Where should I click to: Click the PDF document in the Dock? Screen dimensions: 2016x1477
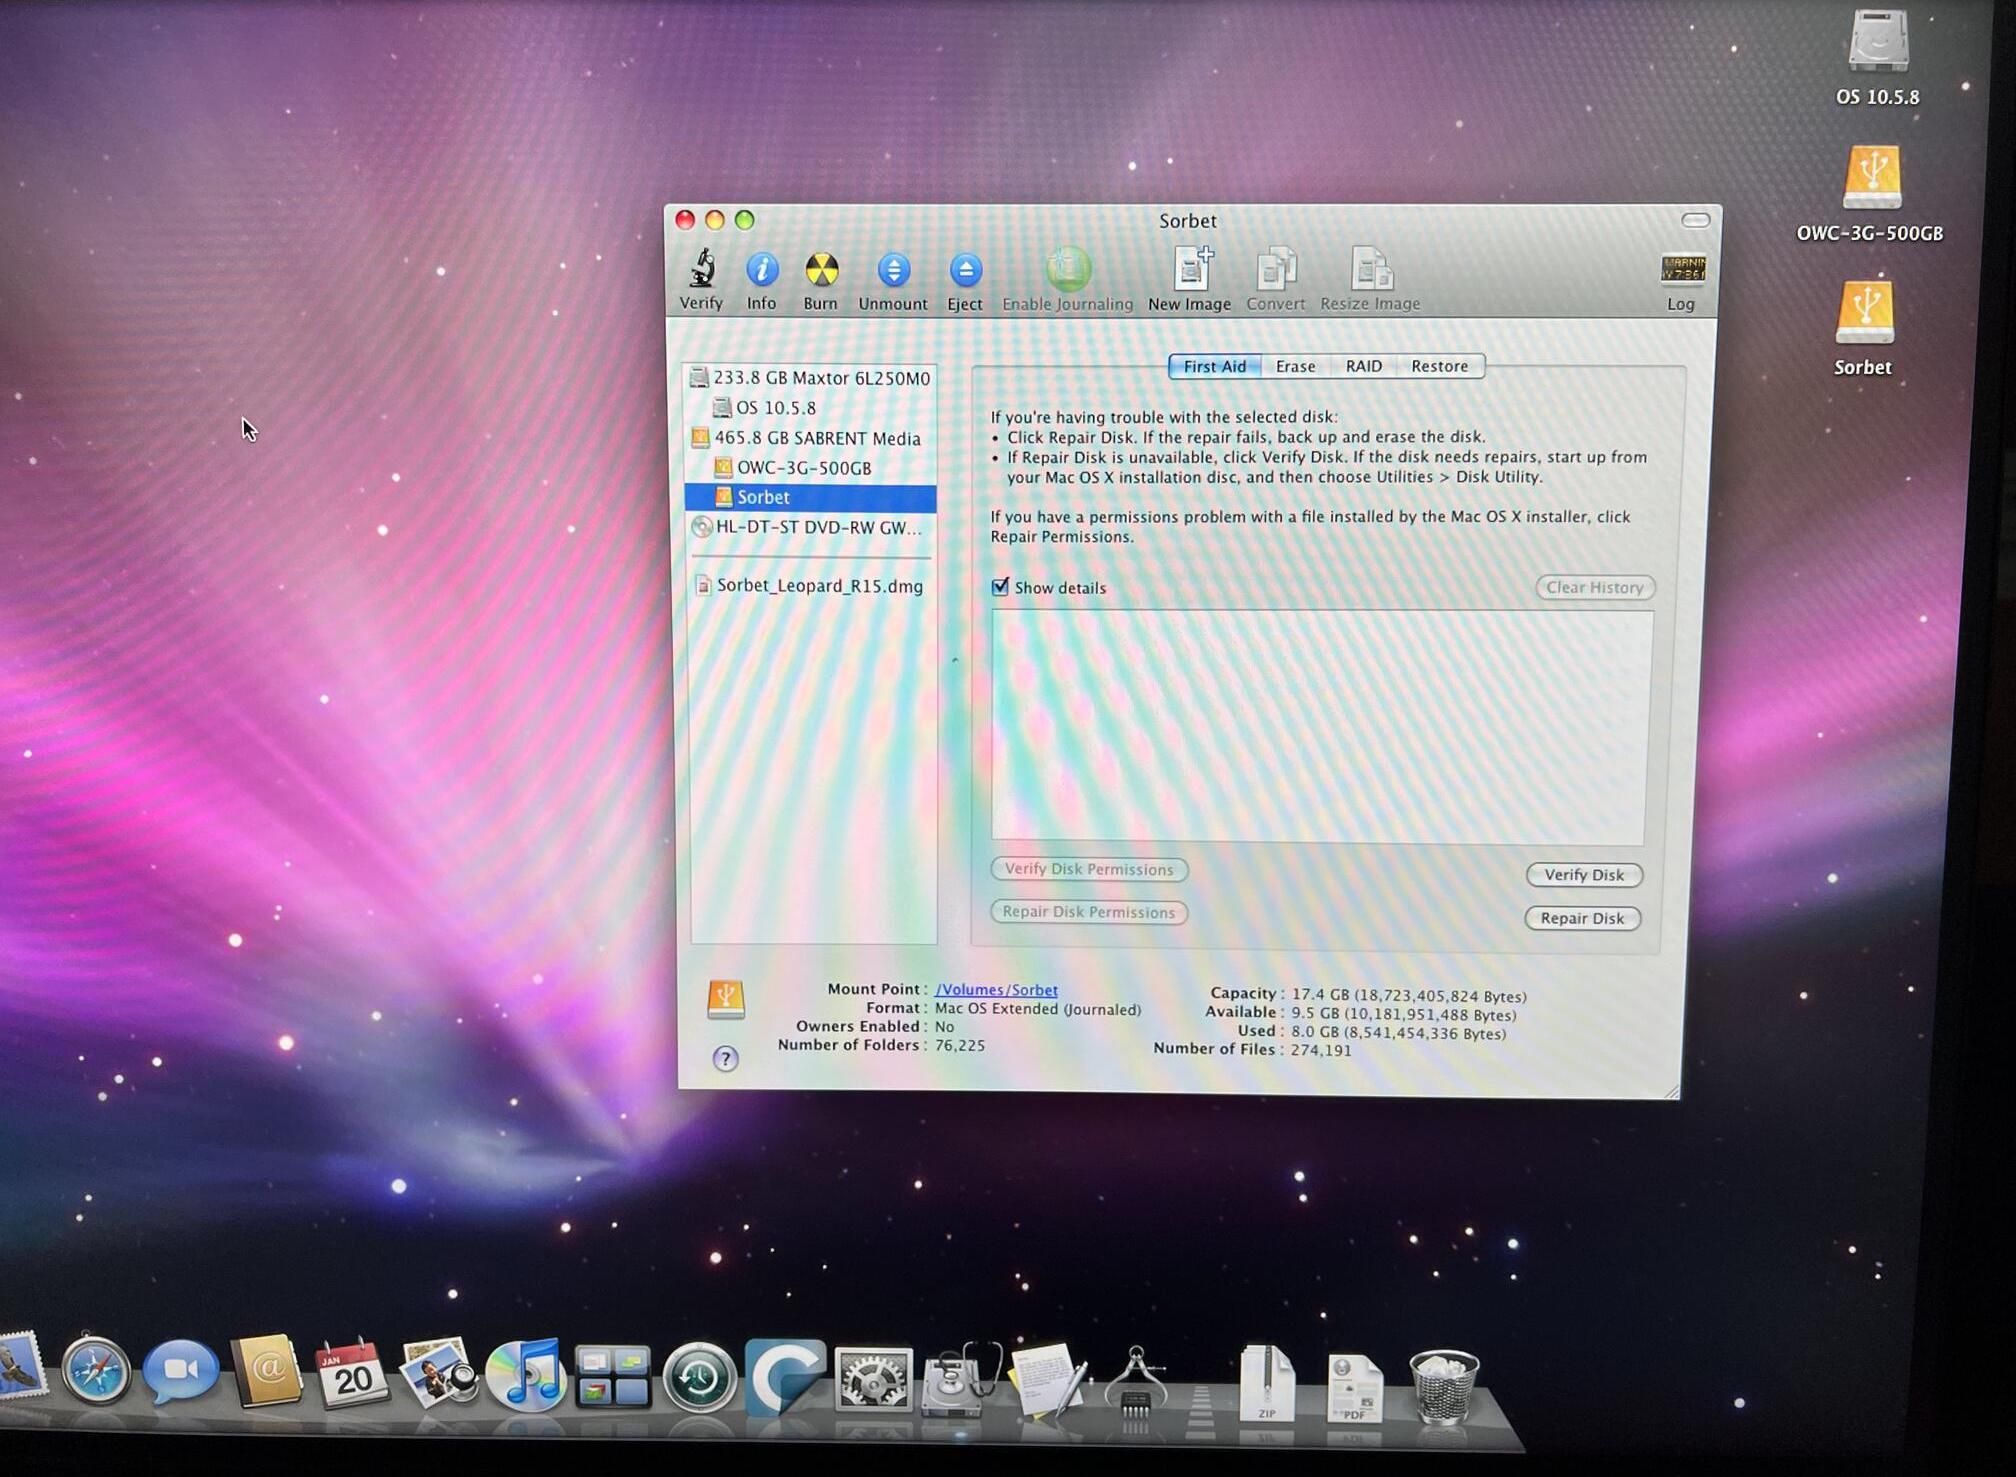(1355, 1388)
